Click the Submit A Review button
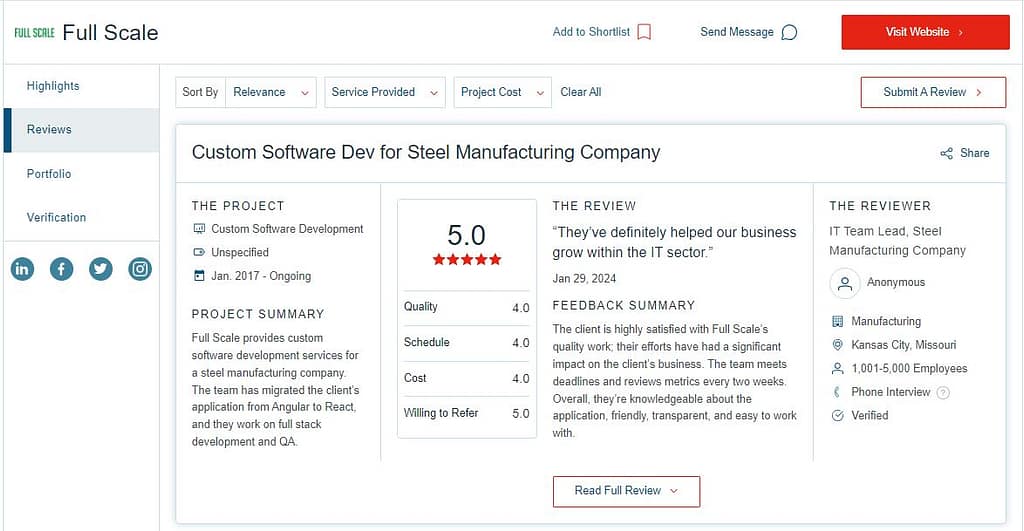 933,92
